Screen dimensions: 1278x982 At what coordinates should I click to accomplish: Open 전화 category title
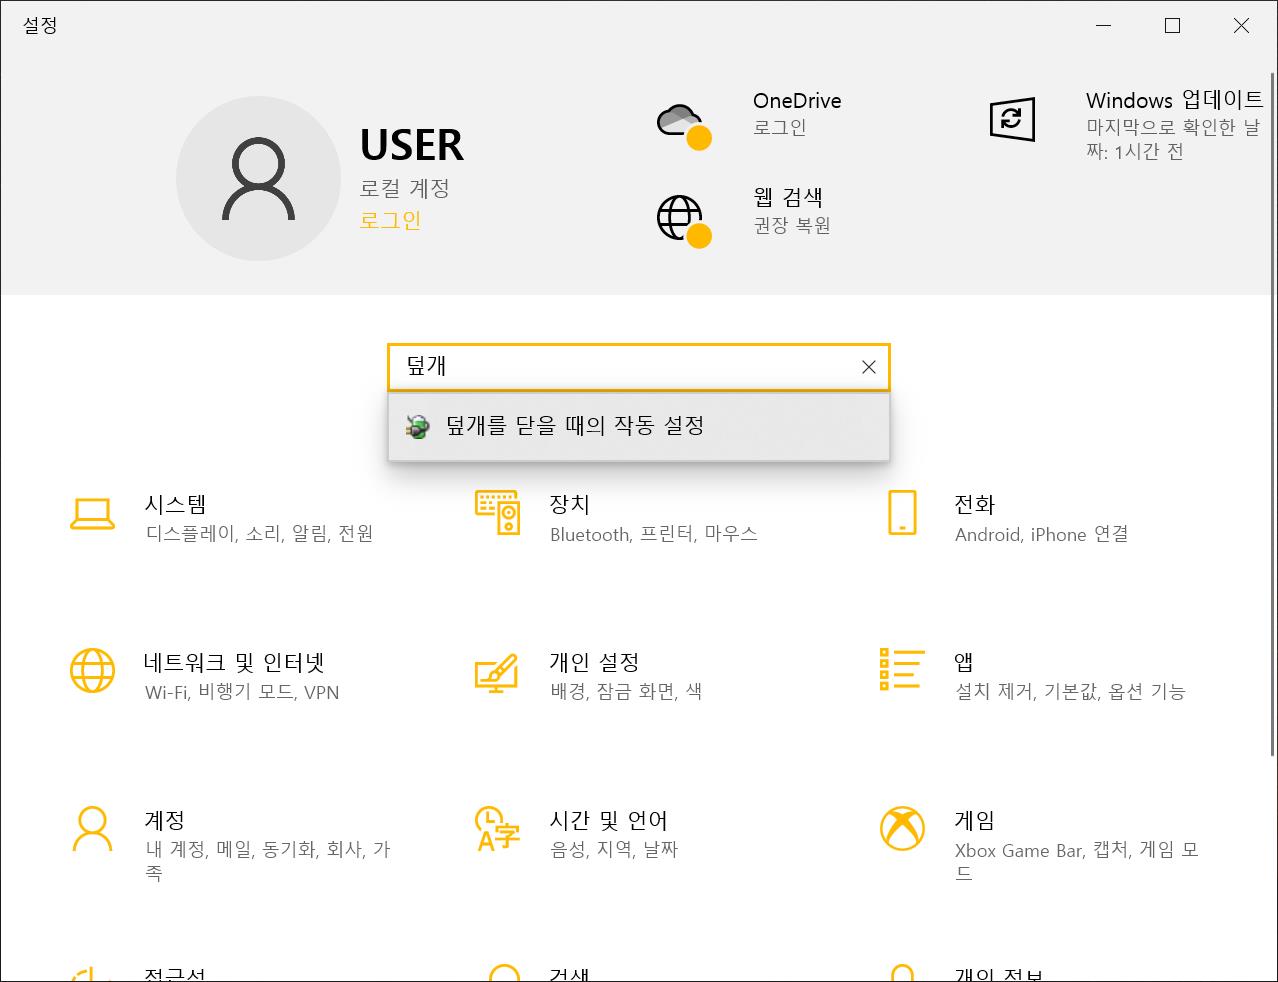(x=974, y=504)
